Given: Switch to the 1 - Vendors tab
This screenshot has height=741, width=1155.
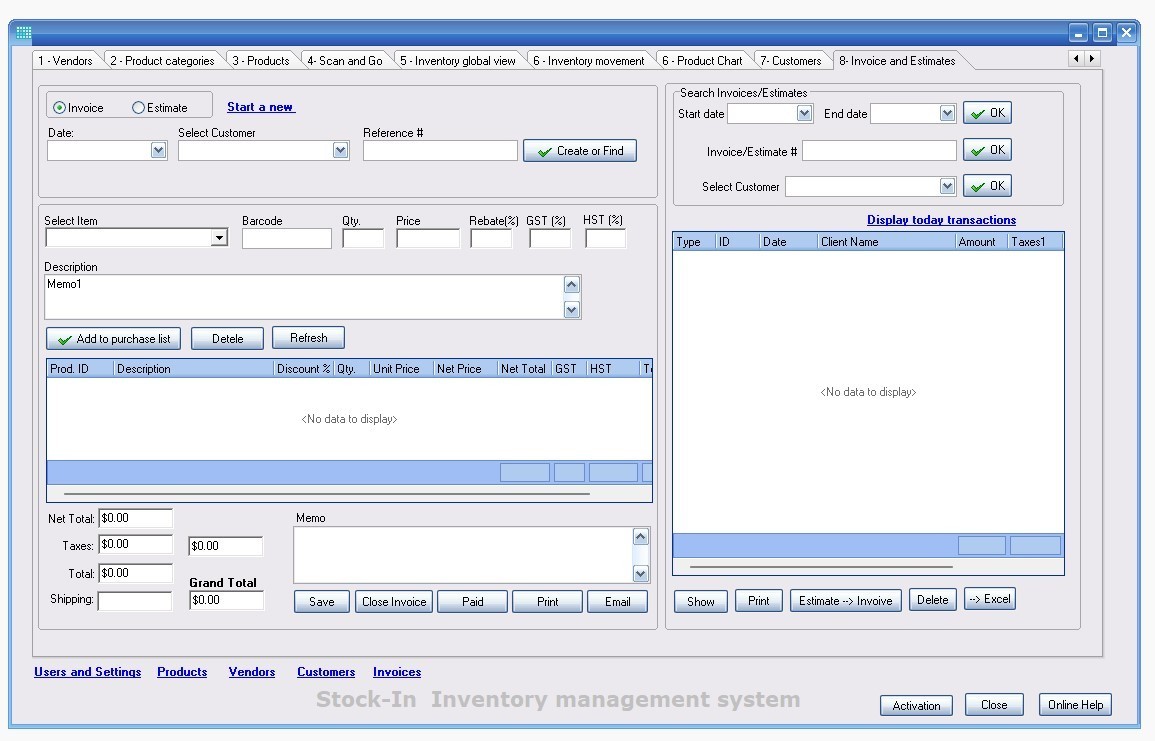Looking at the screenshot, I should 66,60.
